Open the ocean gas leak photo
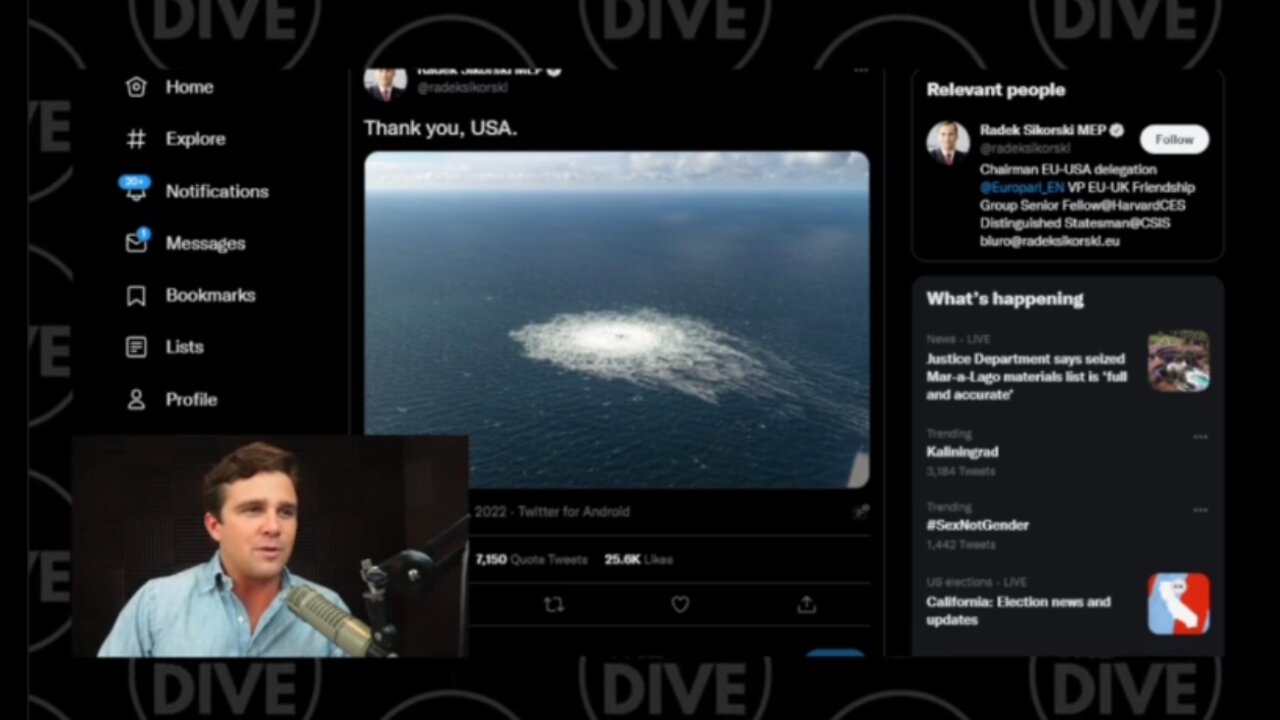The width and height of the screenshot is (1280, 720). click(x=616, y=319)
